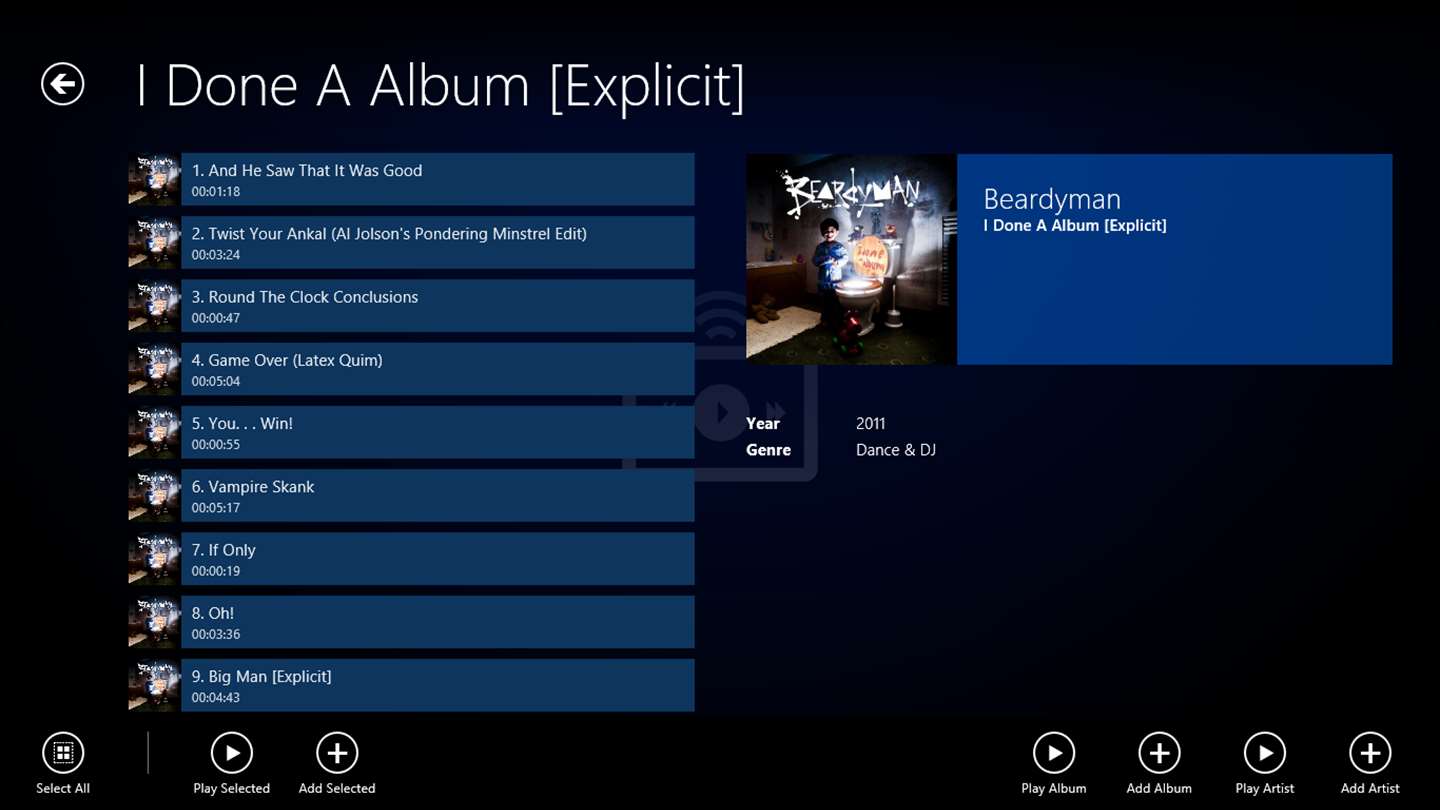Add selected tracks via Add Selected icon

pyautogui.click(x=337, y=753)
